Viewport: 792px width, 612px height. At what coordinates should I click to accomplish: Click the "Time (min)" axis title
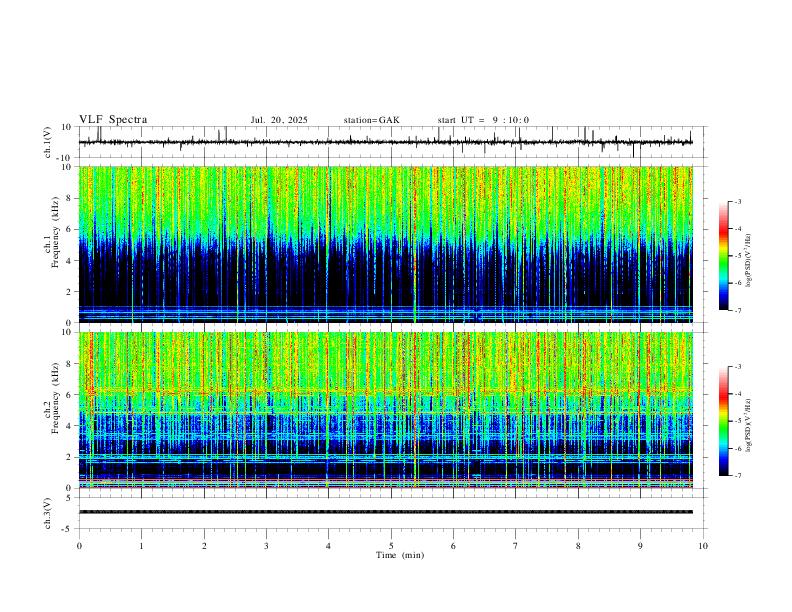400,555
